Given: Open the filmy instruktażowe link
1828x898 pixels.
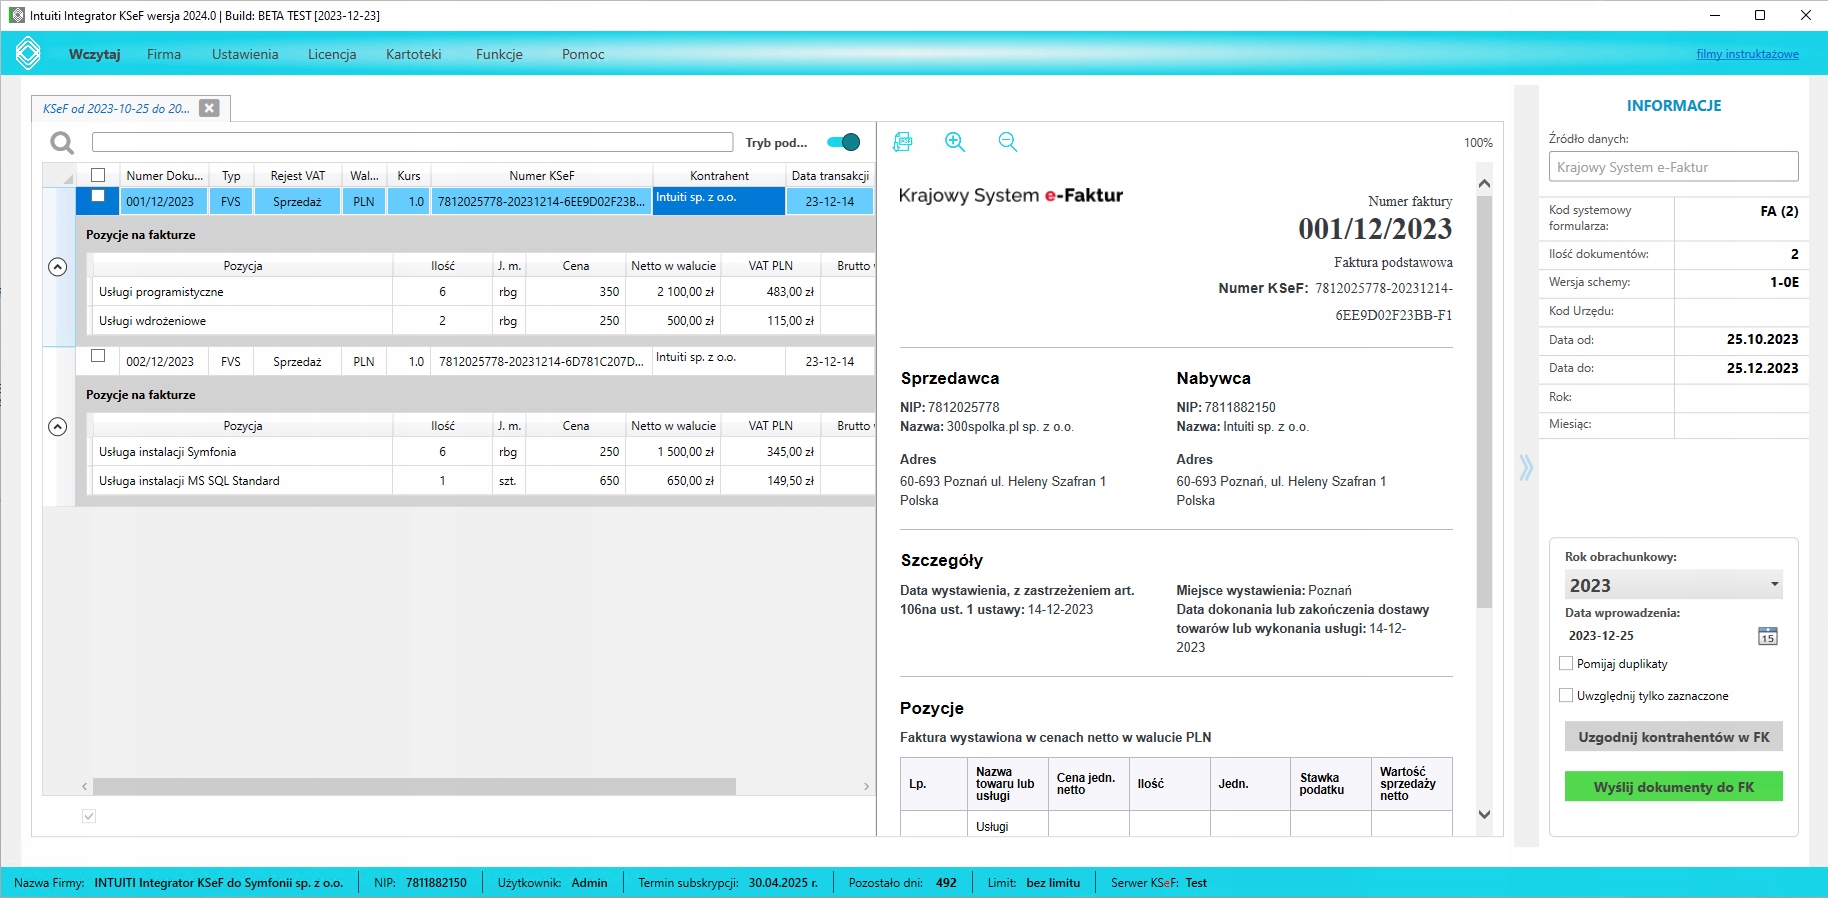Looking at the screenshot, I should [1747, 54].
